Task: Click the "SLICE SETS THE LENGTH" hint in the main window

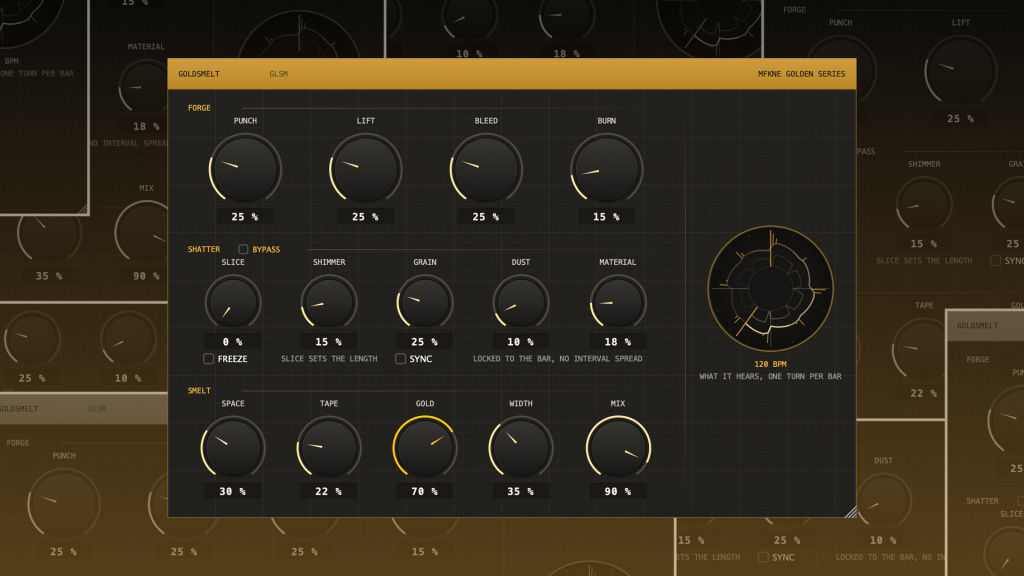Action: click(329, 359)
